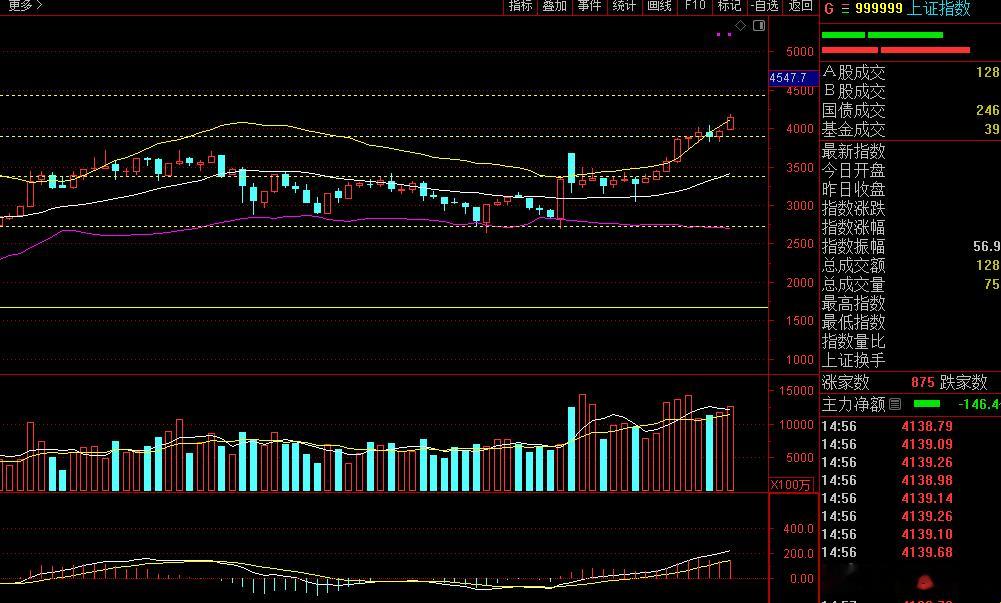This screenshot has width=1001, height=603.
Task: Click the 涨家数 label
Action: (846, 382)
